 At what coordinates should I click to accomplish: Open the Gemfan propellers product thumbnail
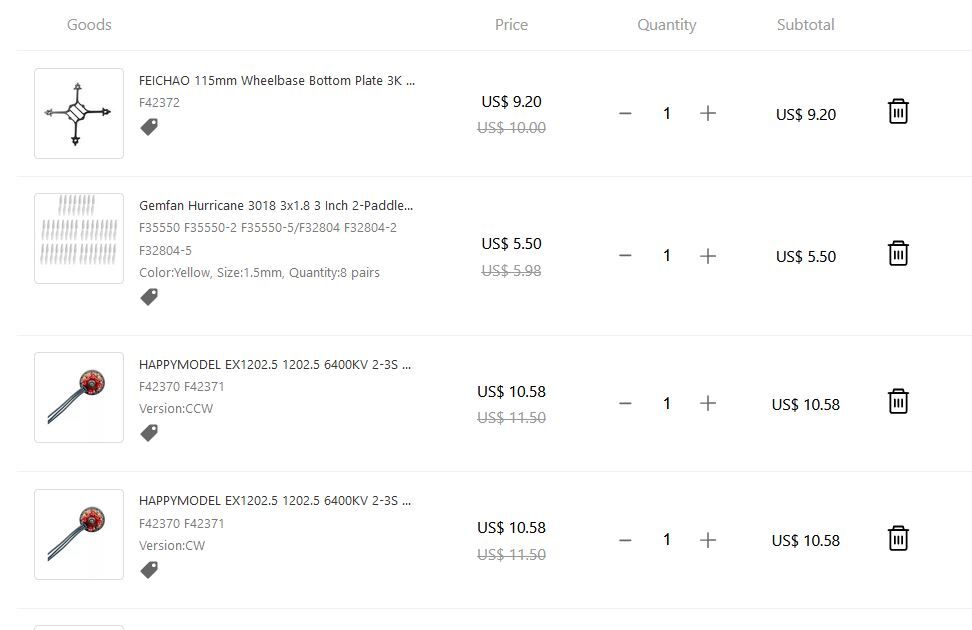tap(79, 238)
